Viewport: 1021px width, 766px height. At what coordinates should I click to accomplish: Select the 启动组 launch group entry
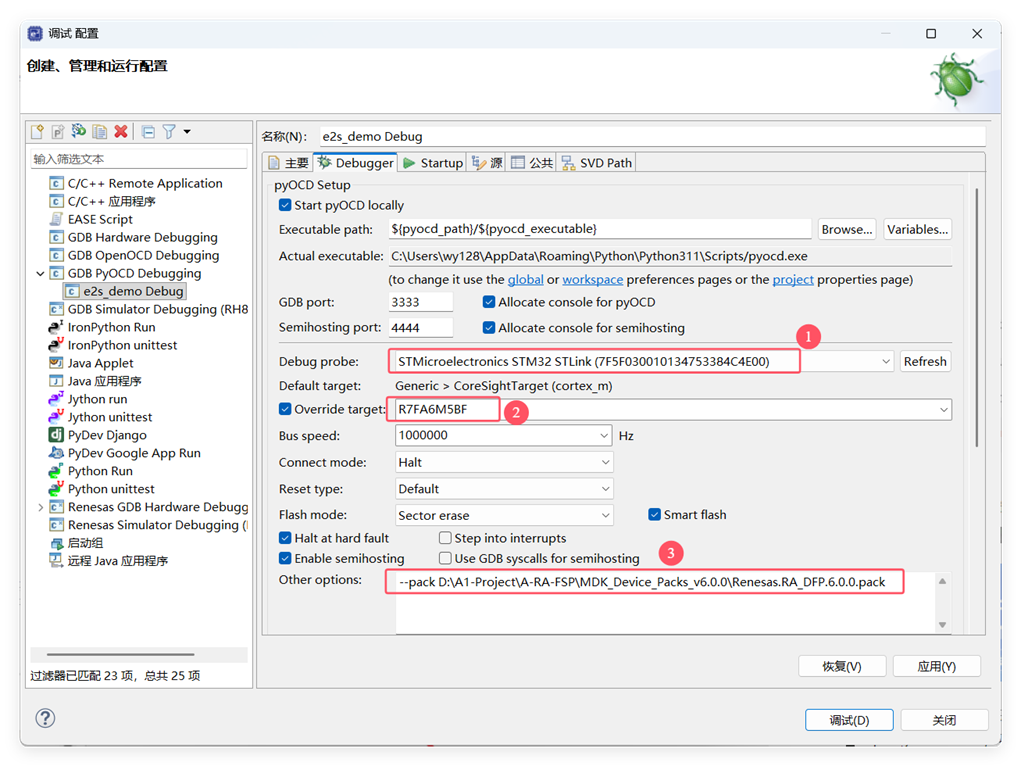(85, 543)
